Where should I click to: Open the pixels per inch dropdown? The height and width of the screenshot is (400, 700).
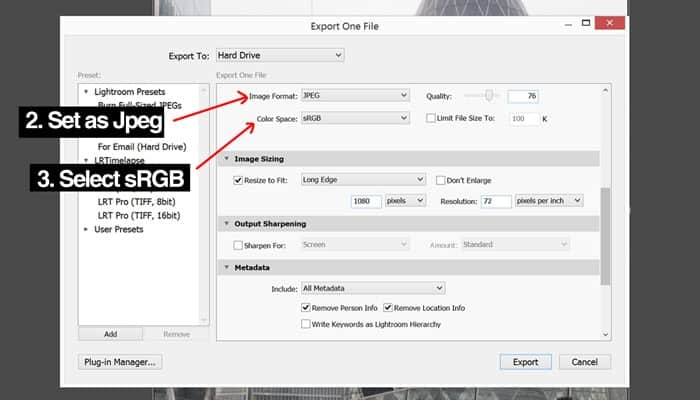549,201
